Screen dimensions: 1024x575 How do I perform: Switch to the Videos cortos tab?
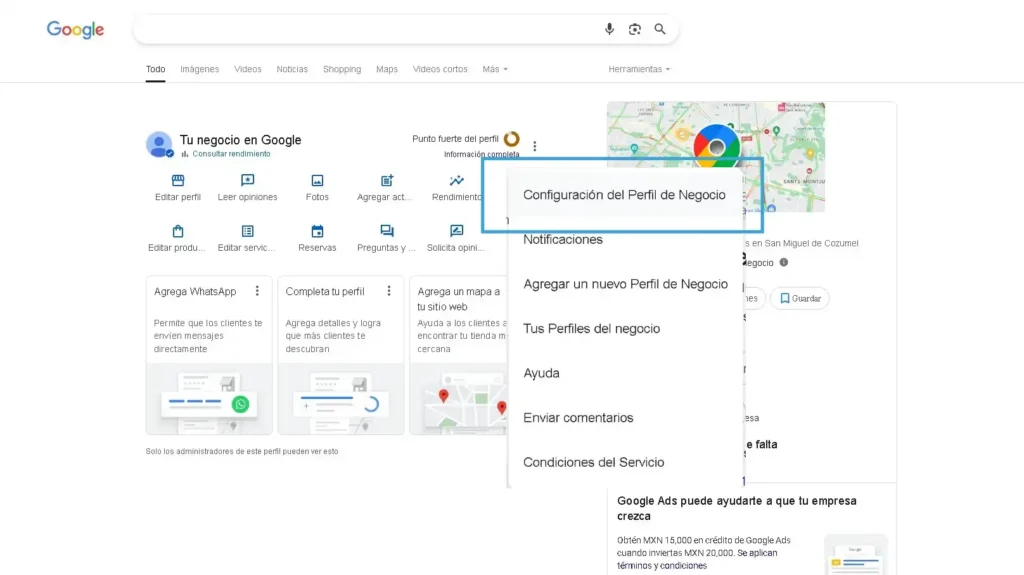click(440, 69)
